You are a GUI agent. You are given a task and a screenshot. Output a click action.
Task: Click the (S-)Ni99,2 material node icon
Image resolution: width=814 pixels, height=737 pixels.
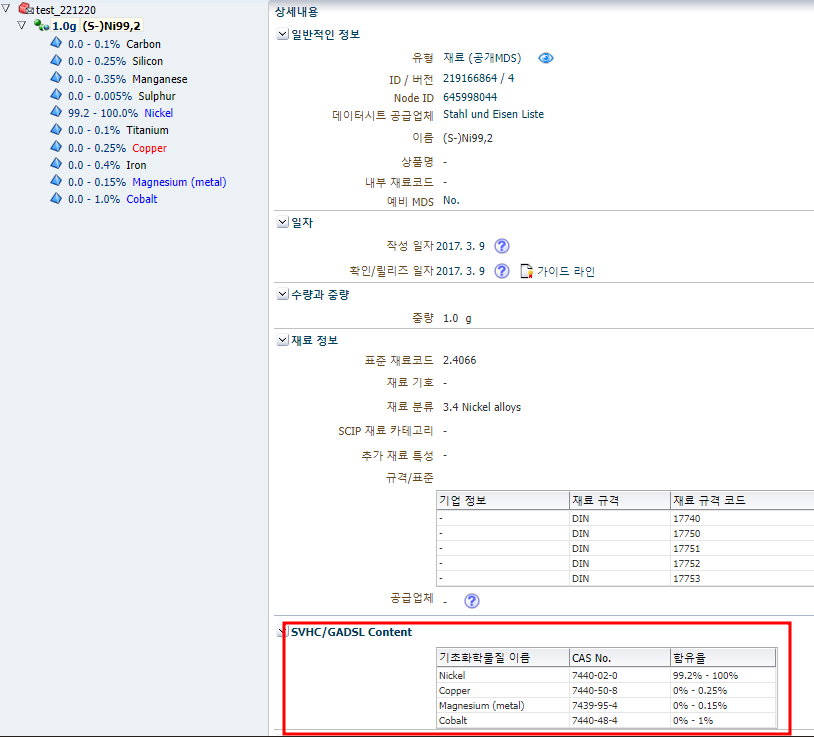point(42,25)
